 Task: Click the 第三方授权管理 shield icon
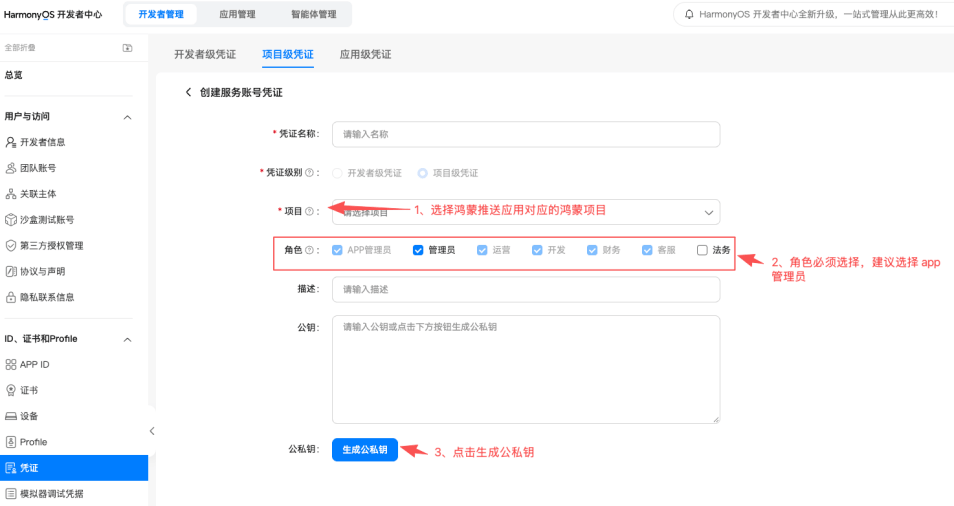[x=10, y=246]
